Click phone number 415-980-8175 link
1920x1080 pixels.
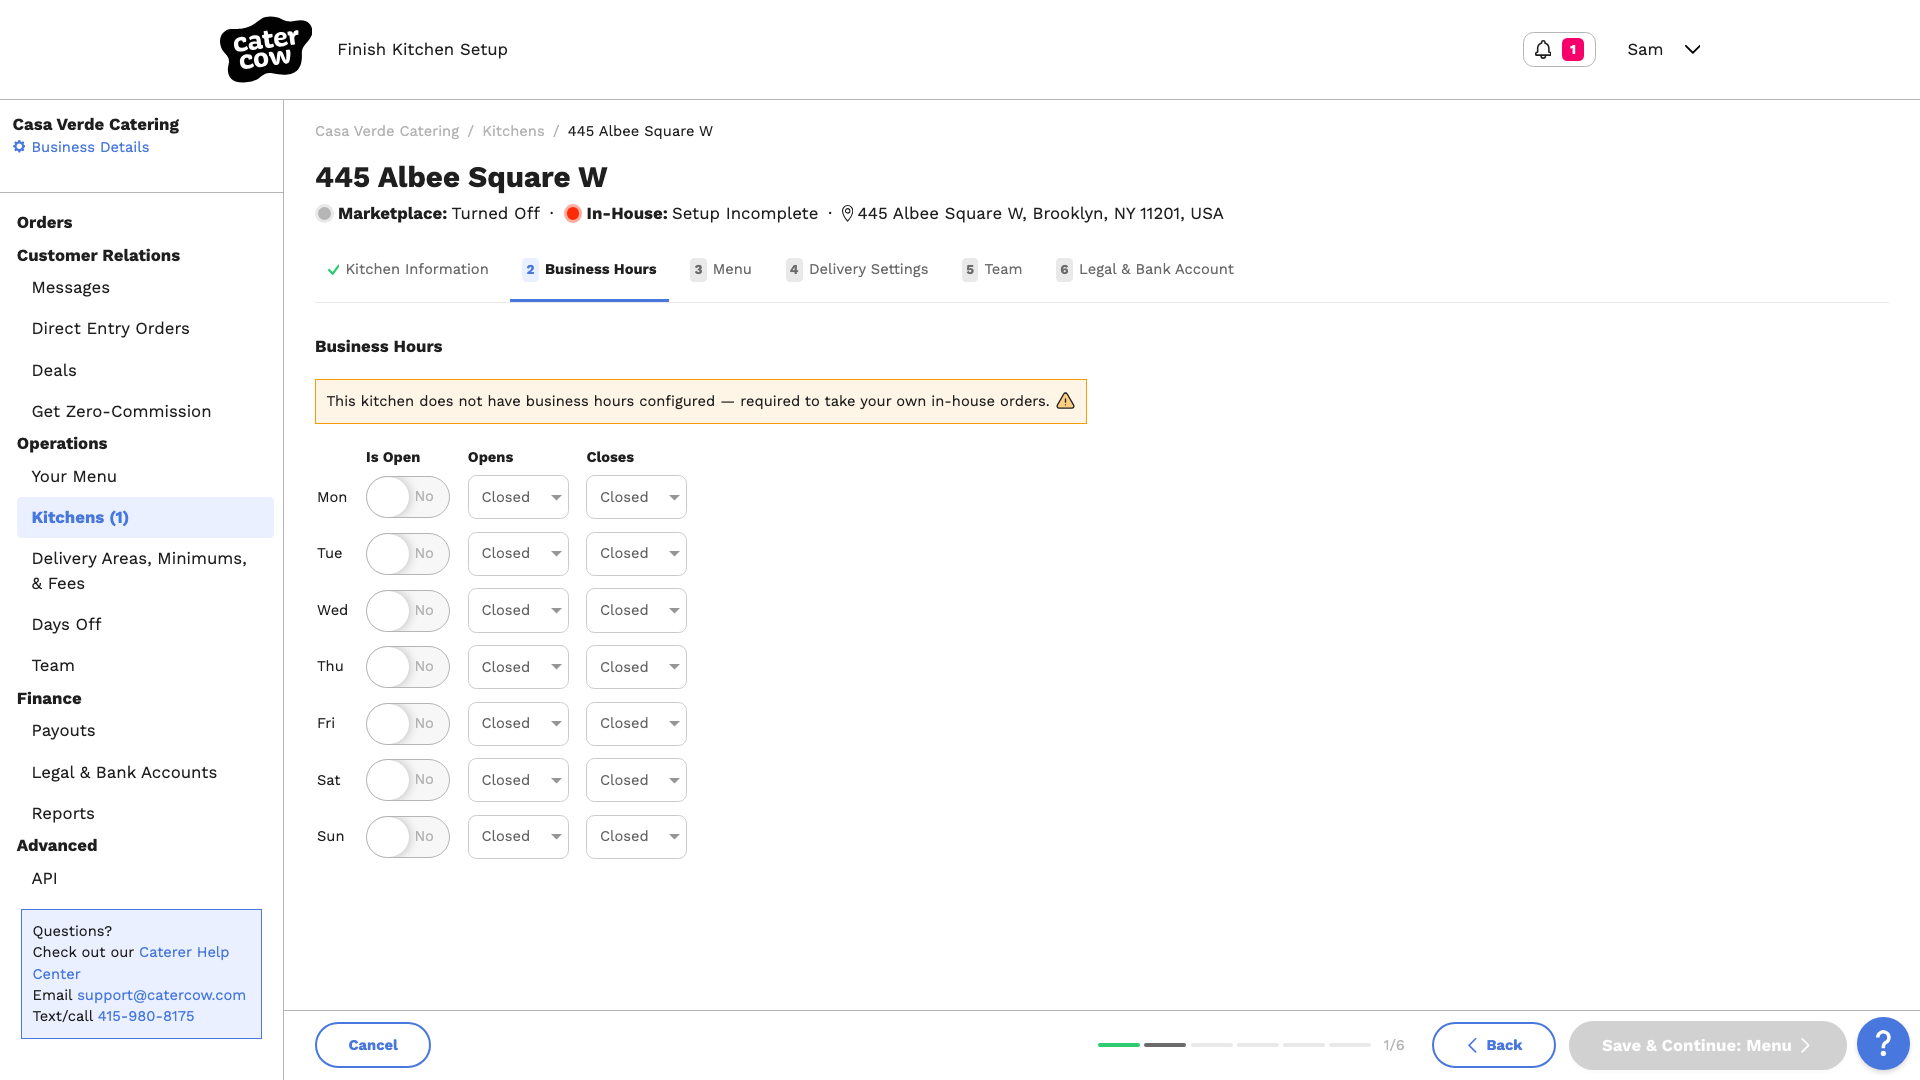click(146, 1016)
